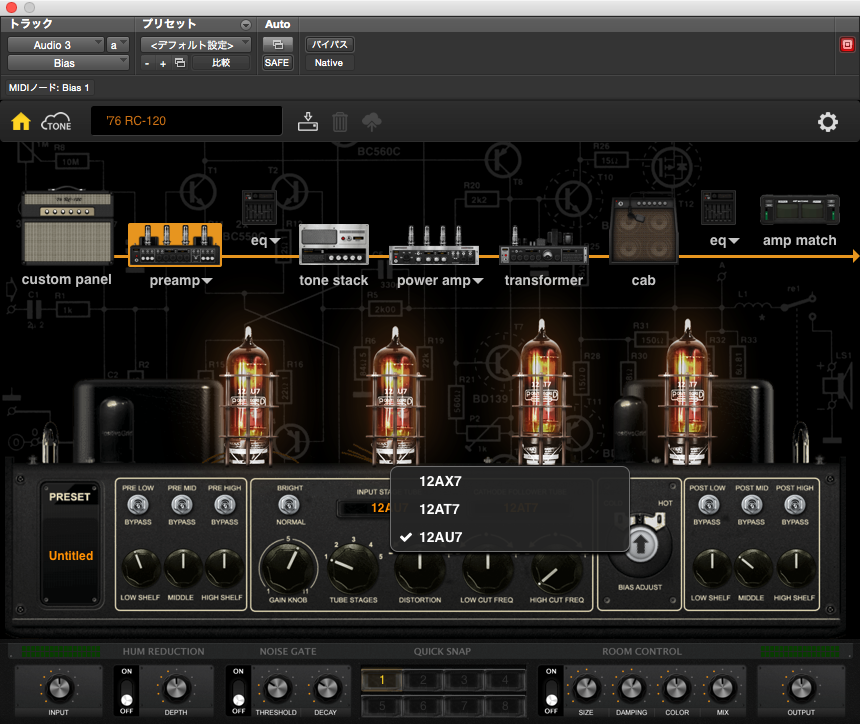Click the previous preset minus button
The width and height of the screenshot is (860, 724).
(x=147, y=63)
